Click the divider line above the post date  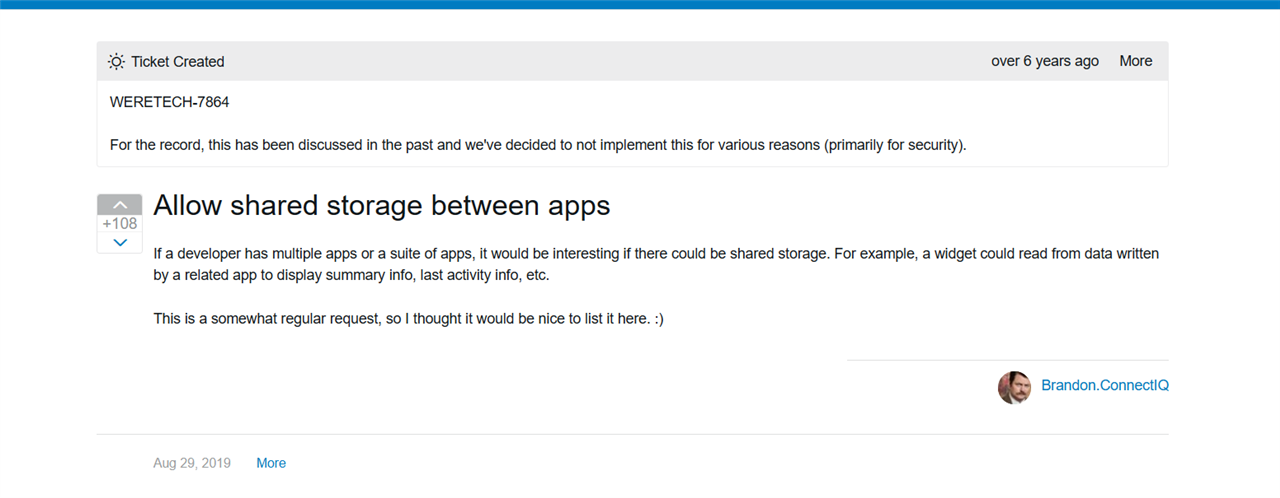click(632, 435)
